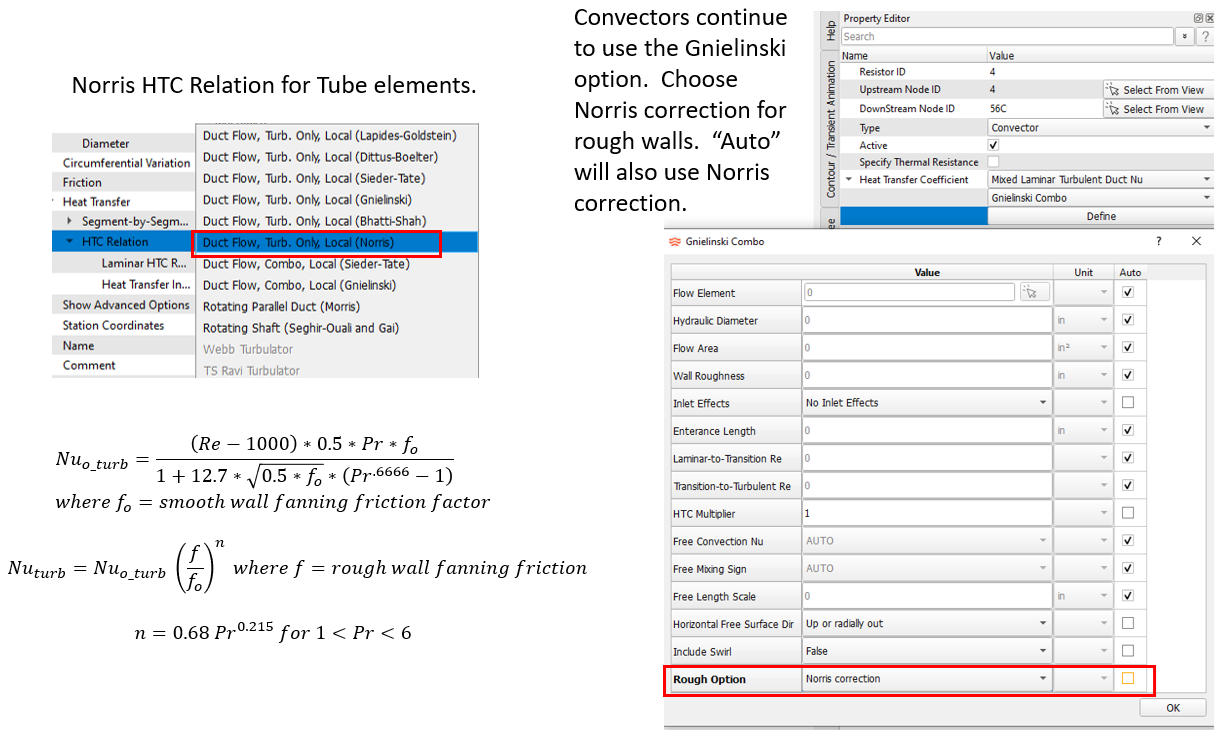The image size is (1225, 735).
Task: Enable Auto checkbox for Include Swirl
Action: click(x=1128, y=651)
